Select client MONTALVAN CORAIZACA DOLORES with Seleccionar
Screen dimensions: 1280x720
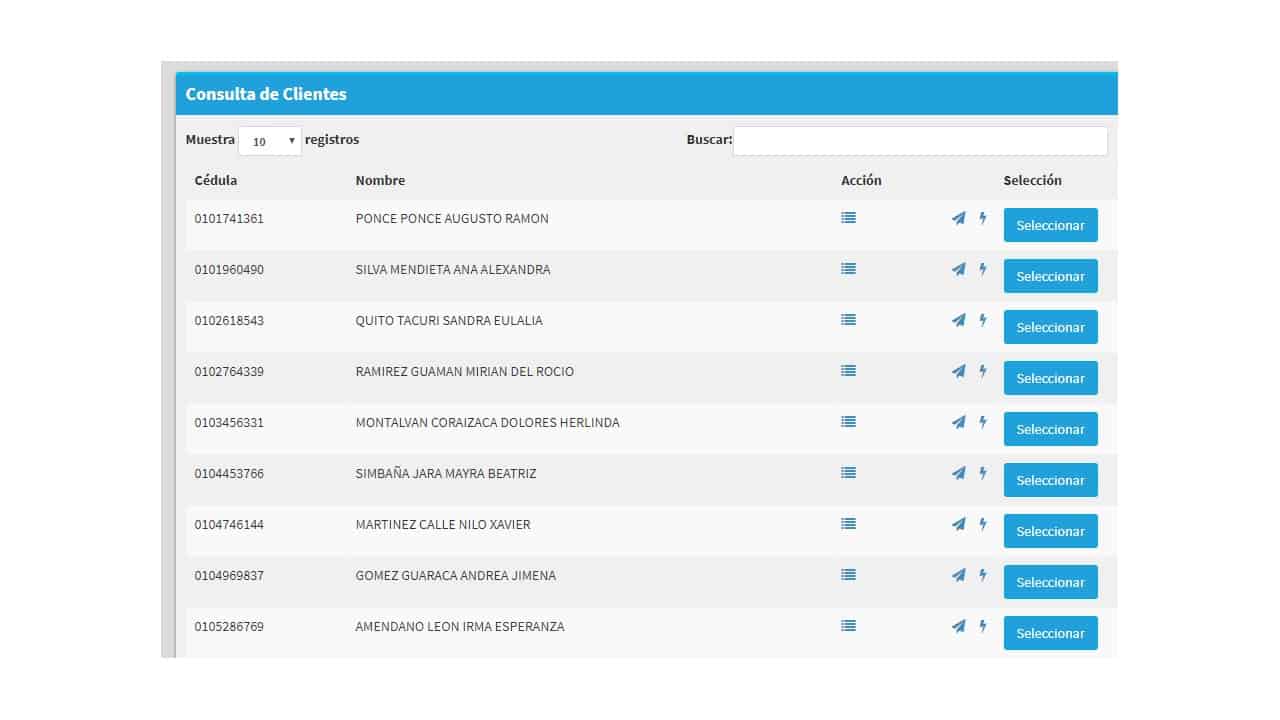coord(1050,429)
